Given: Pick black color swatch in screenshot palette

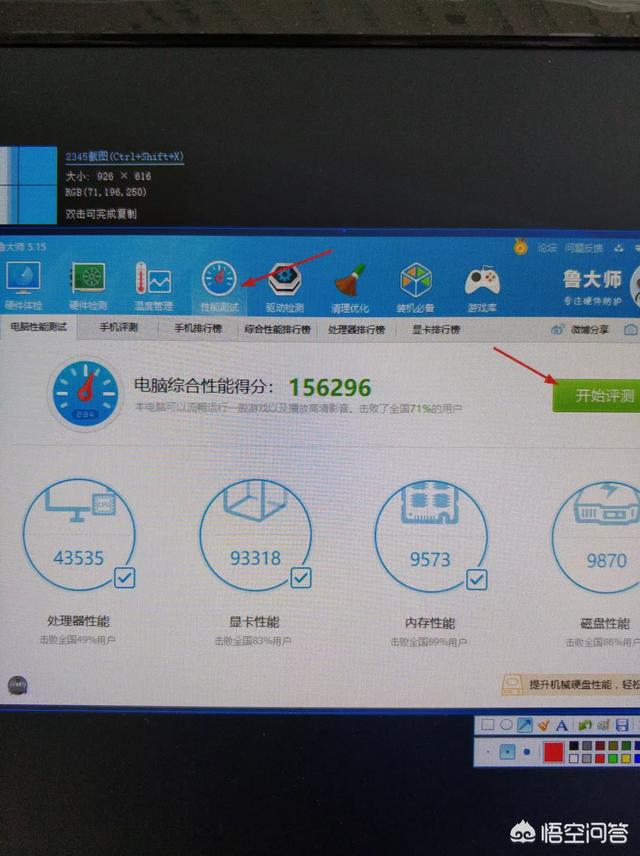Looking at the screenshot, I should coord(573,745).
